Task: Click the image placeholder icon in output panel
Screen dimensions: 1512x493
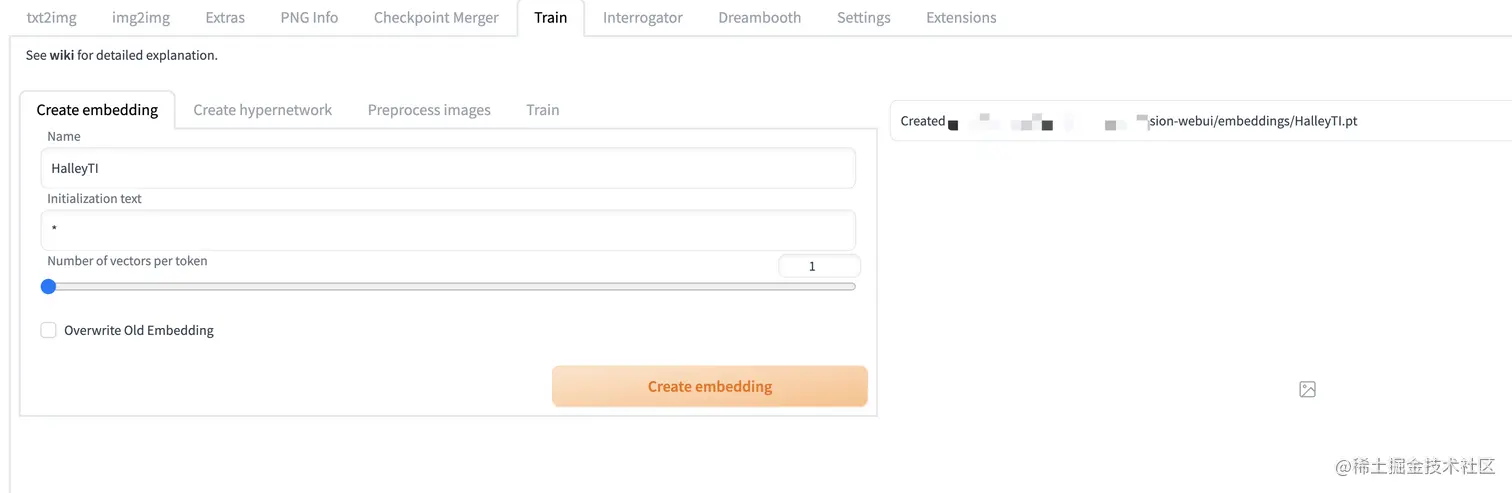Action: point(1307,389)
